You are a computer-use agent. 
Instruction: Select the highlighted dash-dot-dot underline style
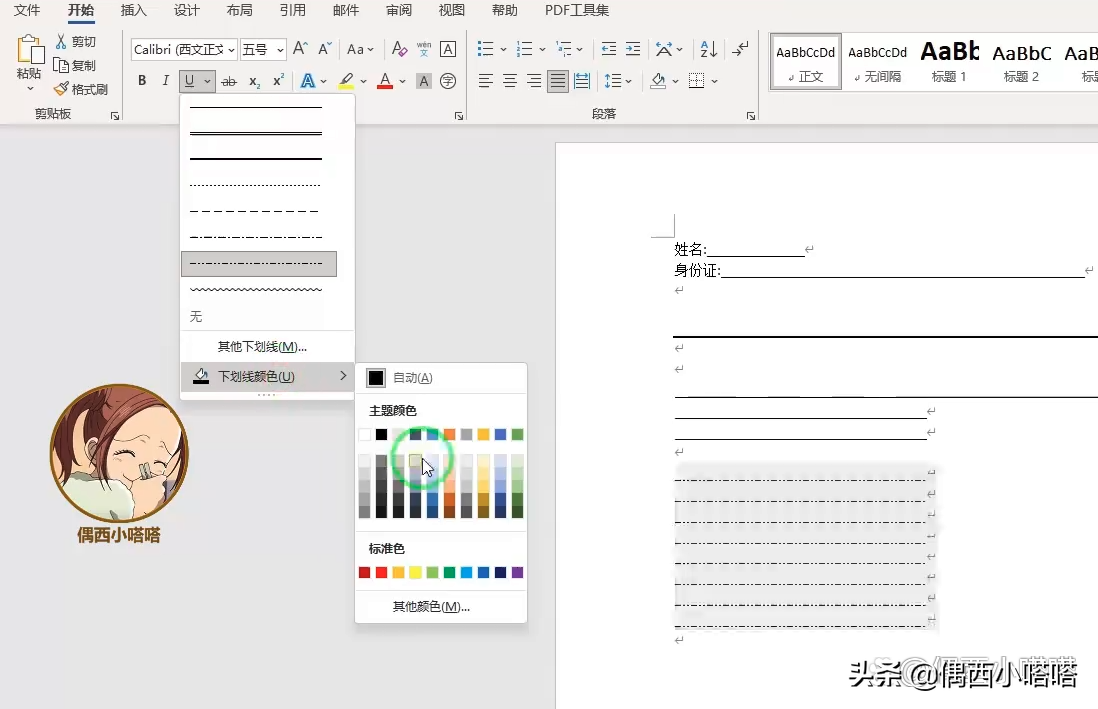click(x=259, y=263)
